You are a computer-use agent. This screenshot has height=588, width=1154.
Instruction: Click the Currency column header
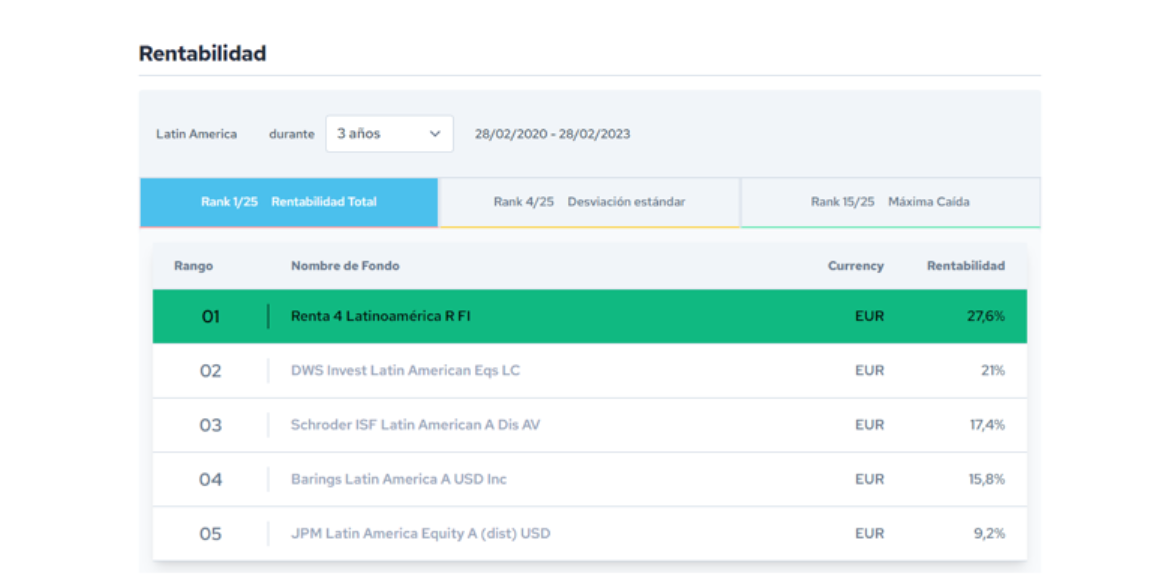pos(855,266)
